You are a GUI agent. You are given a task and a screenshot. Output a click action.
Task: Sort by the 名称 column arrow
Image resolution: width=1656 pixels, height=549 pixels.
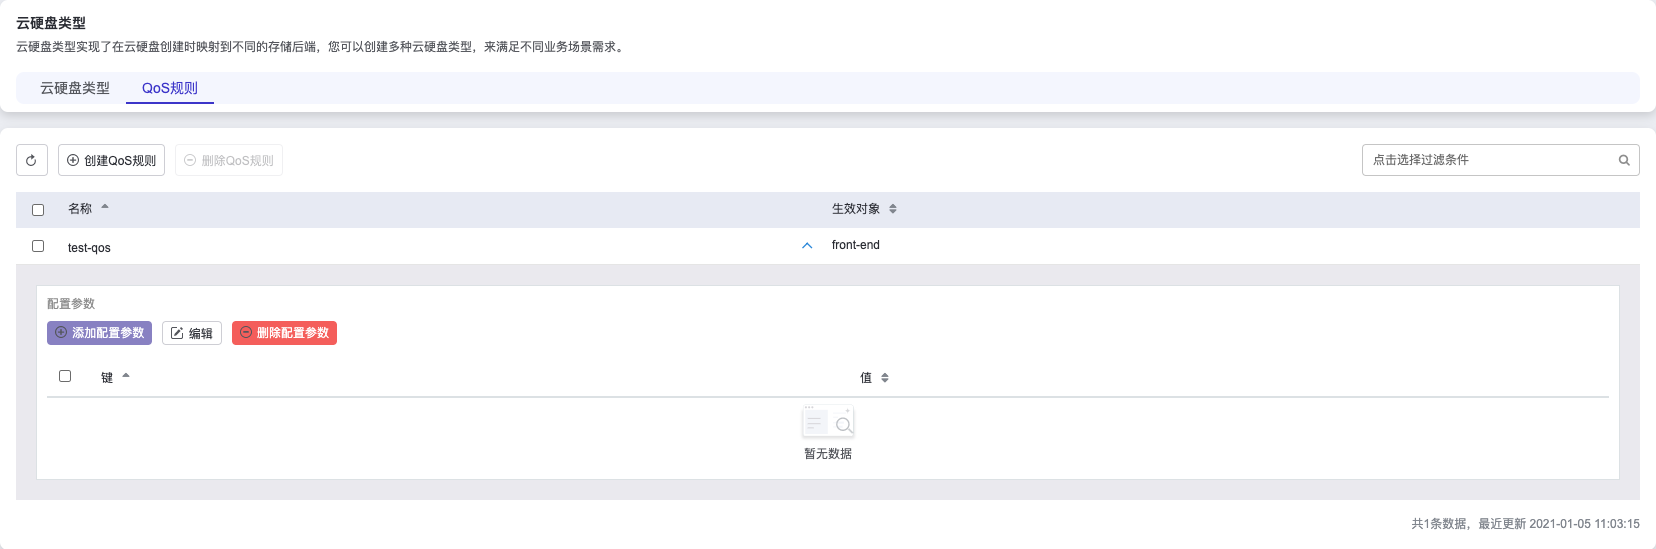pos(105,208)
